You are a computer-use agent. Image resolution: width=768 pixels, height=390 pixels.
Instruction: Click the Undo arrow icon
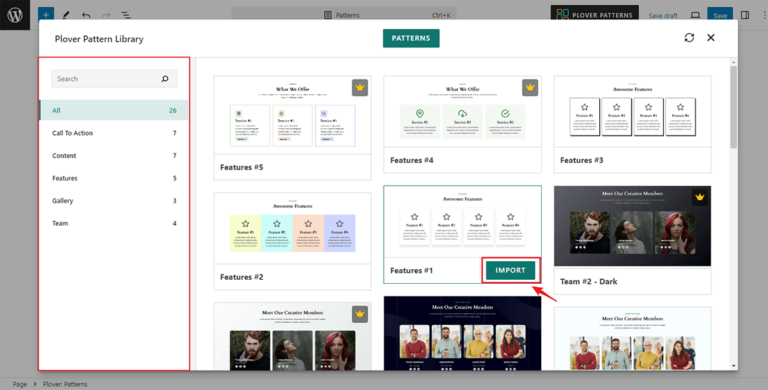86,15
